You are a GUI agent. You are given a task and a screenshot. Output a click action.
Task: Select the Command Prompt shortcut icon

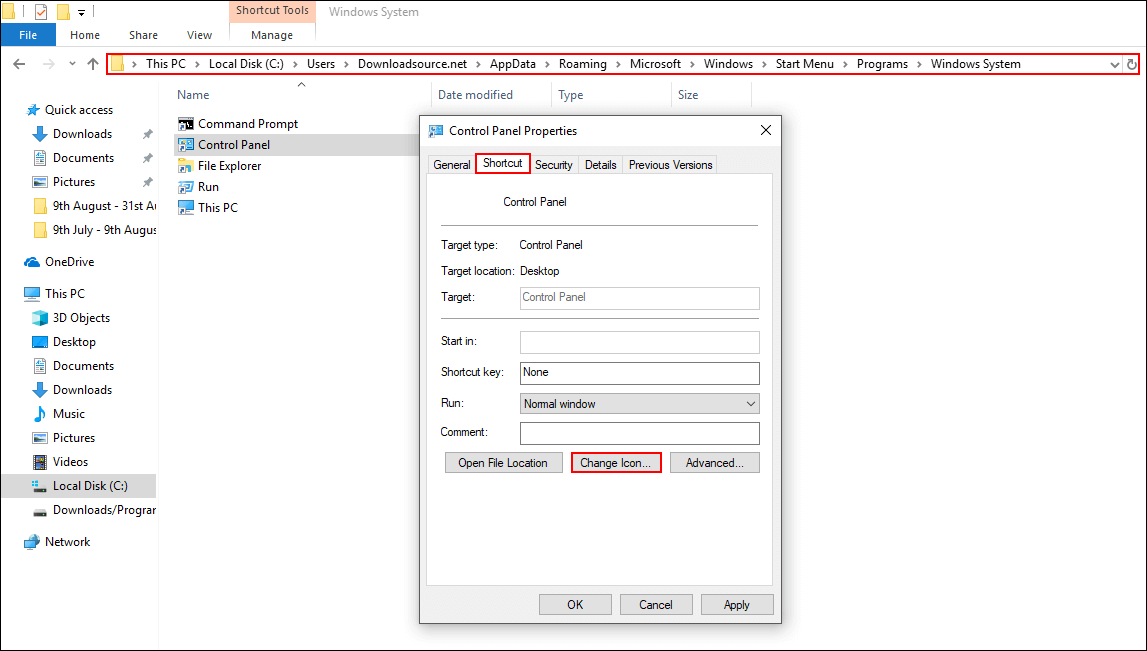coord(186,124)
